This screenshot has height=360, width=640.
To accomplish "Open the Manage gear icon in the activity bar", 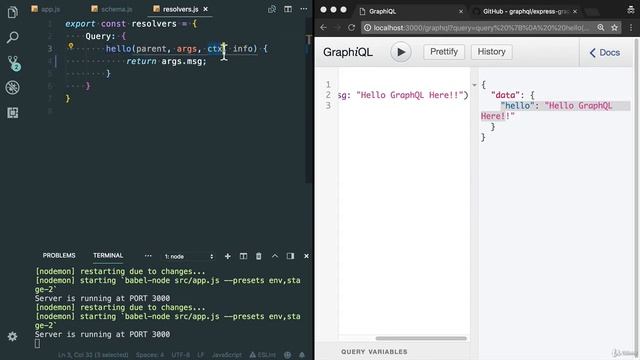I will (x=12, y=336).
